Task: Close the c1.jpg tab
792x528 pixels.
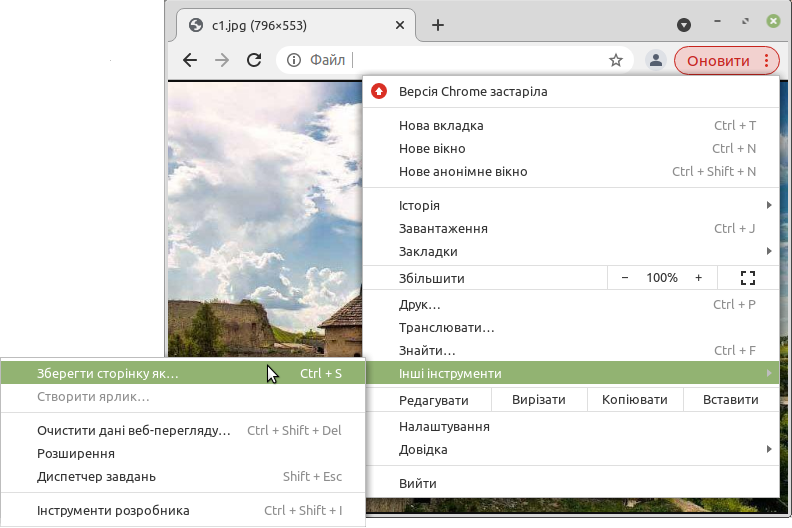Action: (398, 25)
